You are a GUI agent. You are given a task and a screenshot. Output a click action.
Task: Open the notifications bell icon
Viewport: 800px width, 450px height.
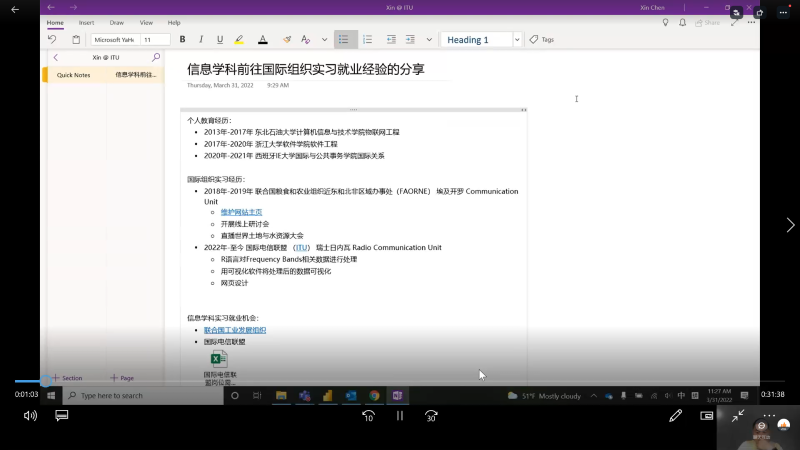tap(682, 22)
